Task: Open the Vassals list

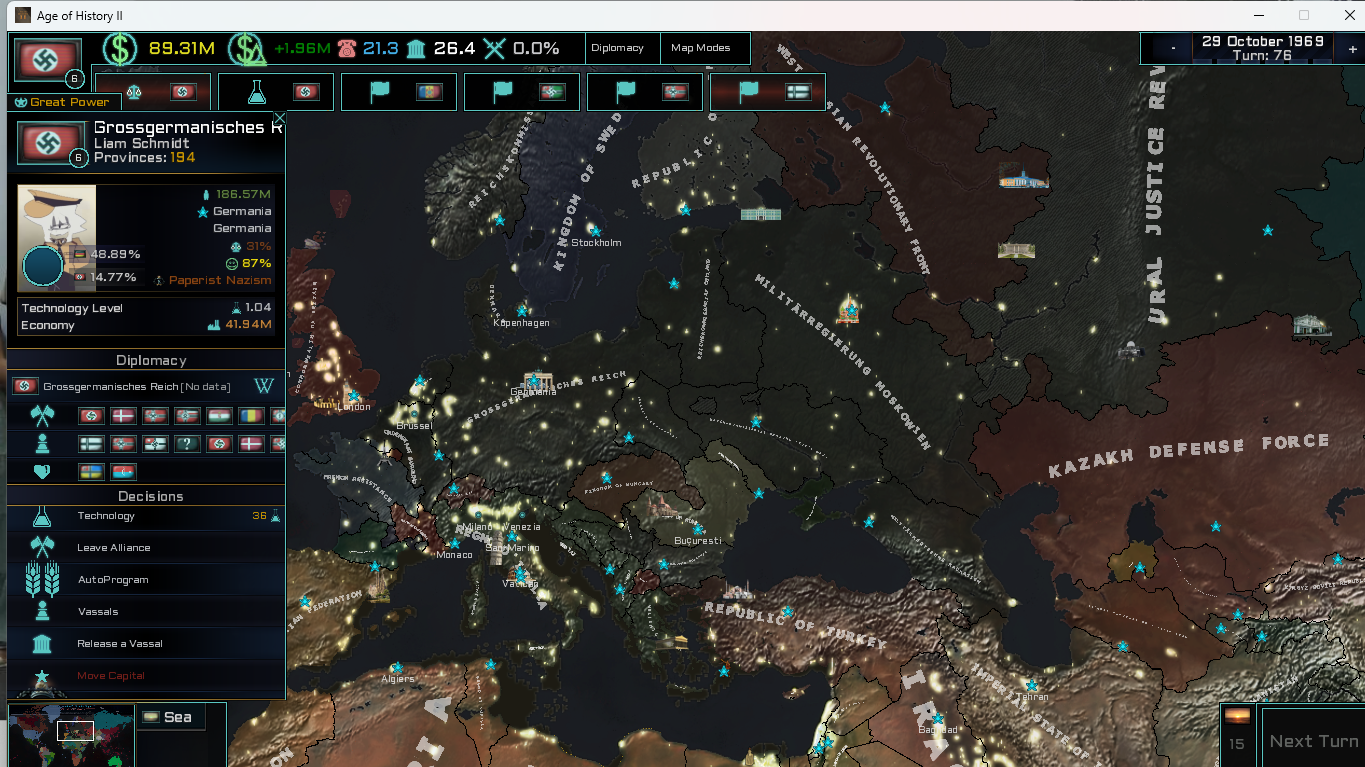Action: point(98,612)
